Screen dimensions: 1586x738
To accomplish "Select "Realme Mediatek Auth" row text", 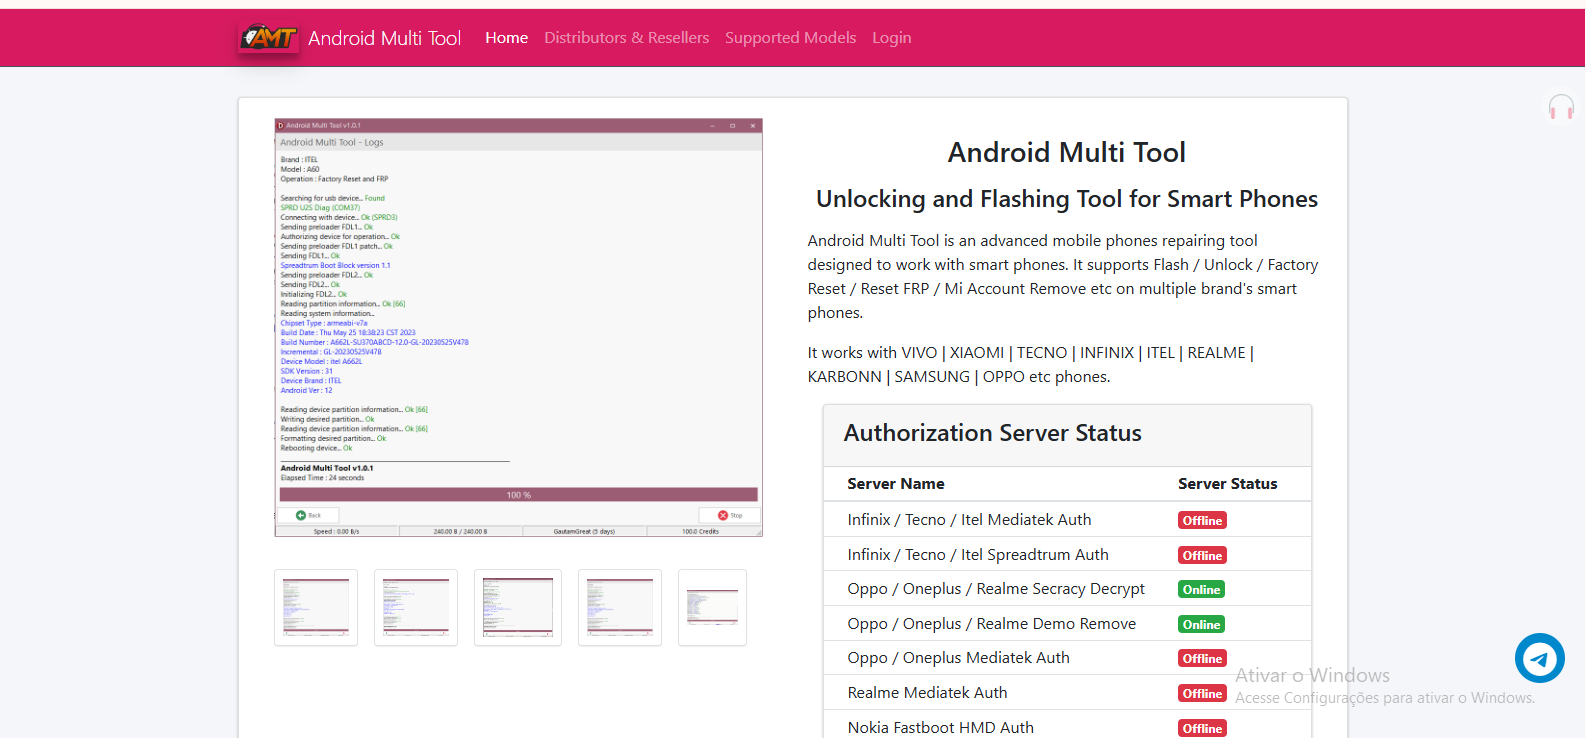I will pos(928,693).
